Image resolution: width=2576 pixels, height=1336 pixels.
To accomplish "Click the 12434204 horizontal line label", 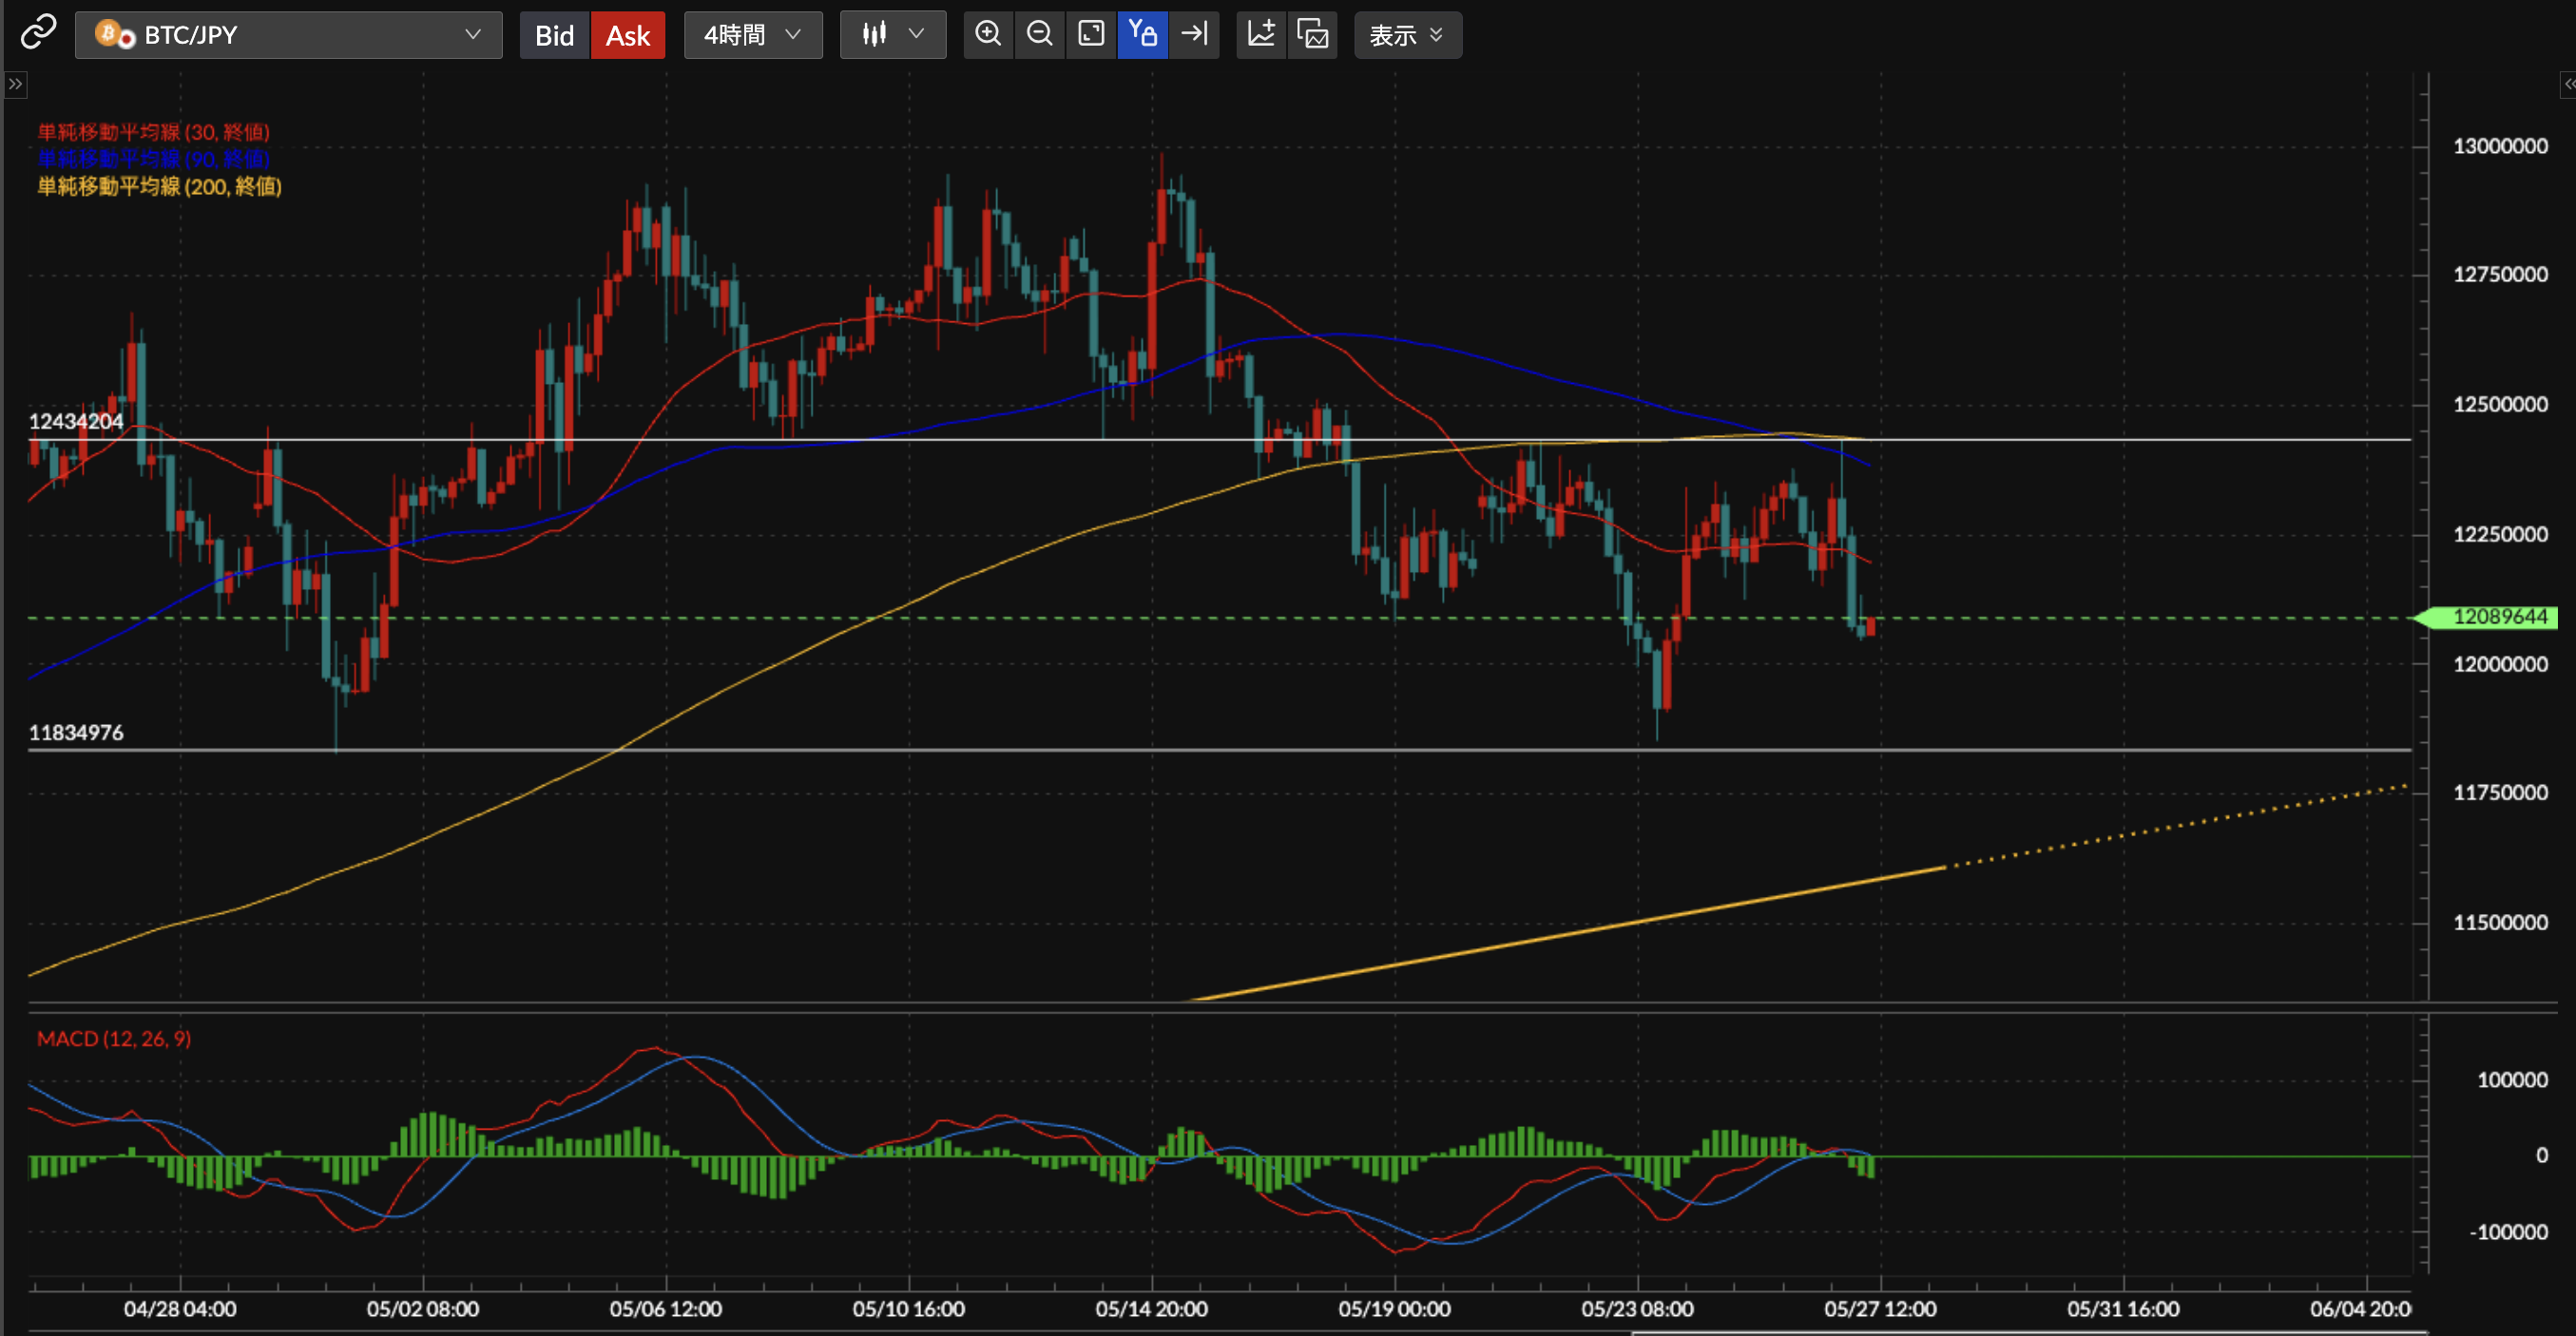I will (x=76, y=421).
